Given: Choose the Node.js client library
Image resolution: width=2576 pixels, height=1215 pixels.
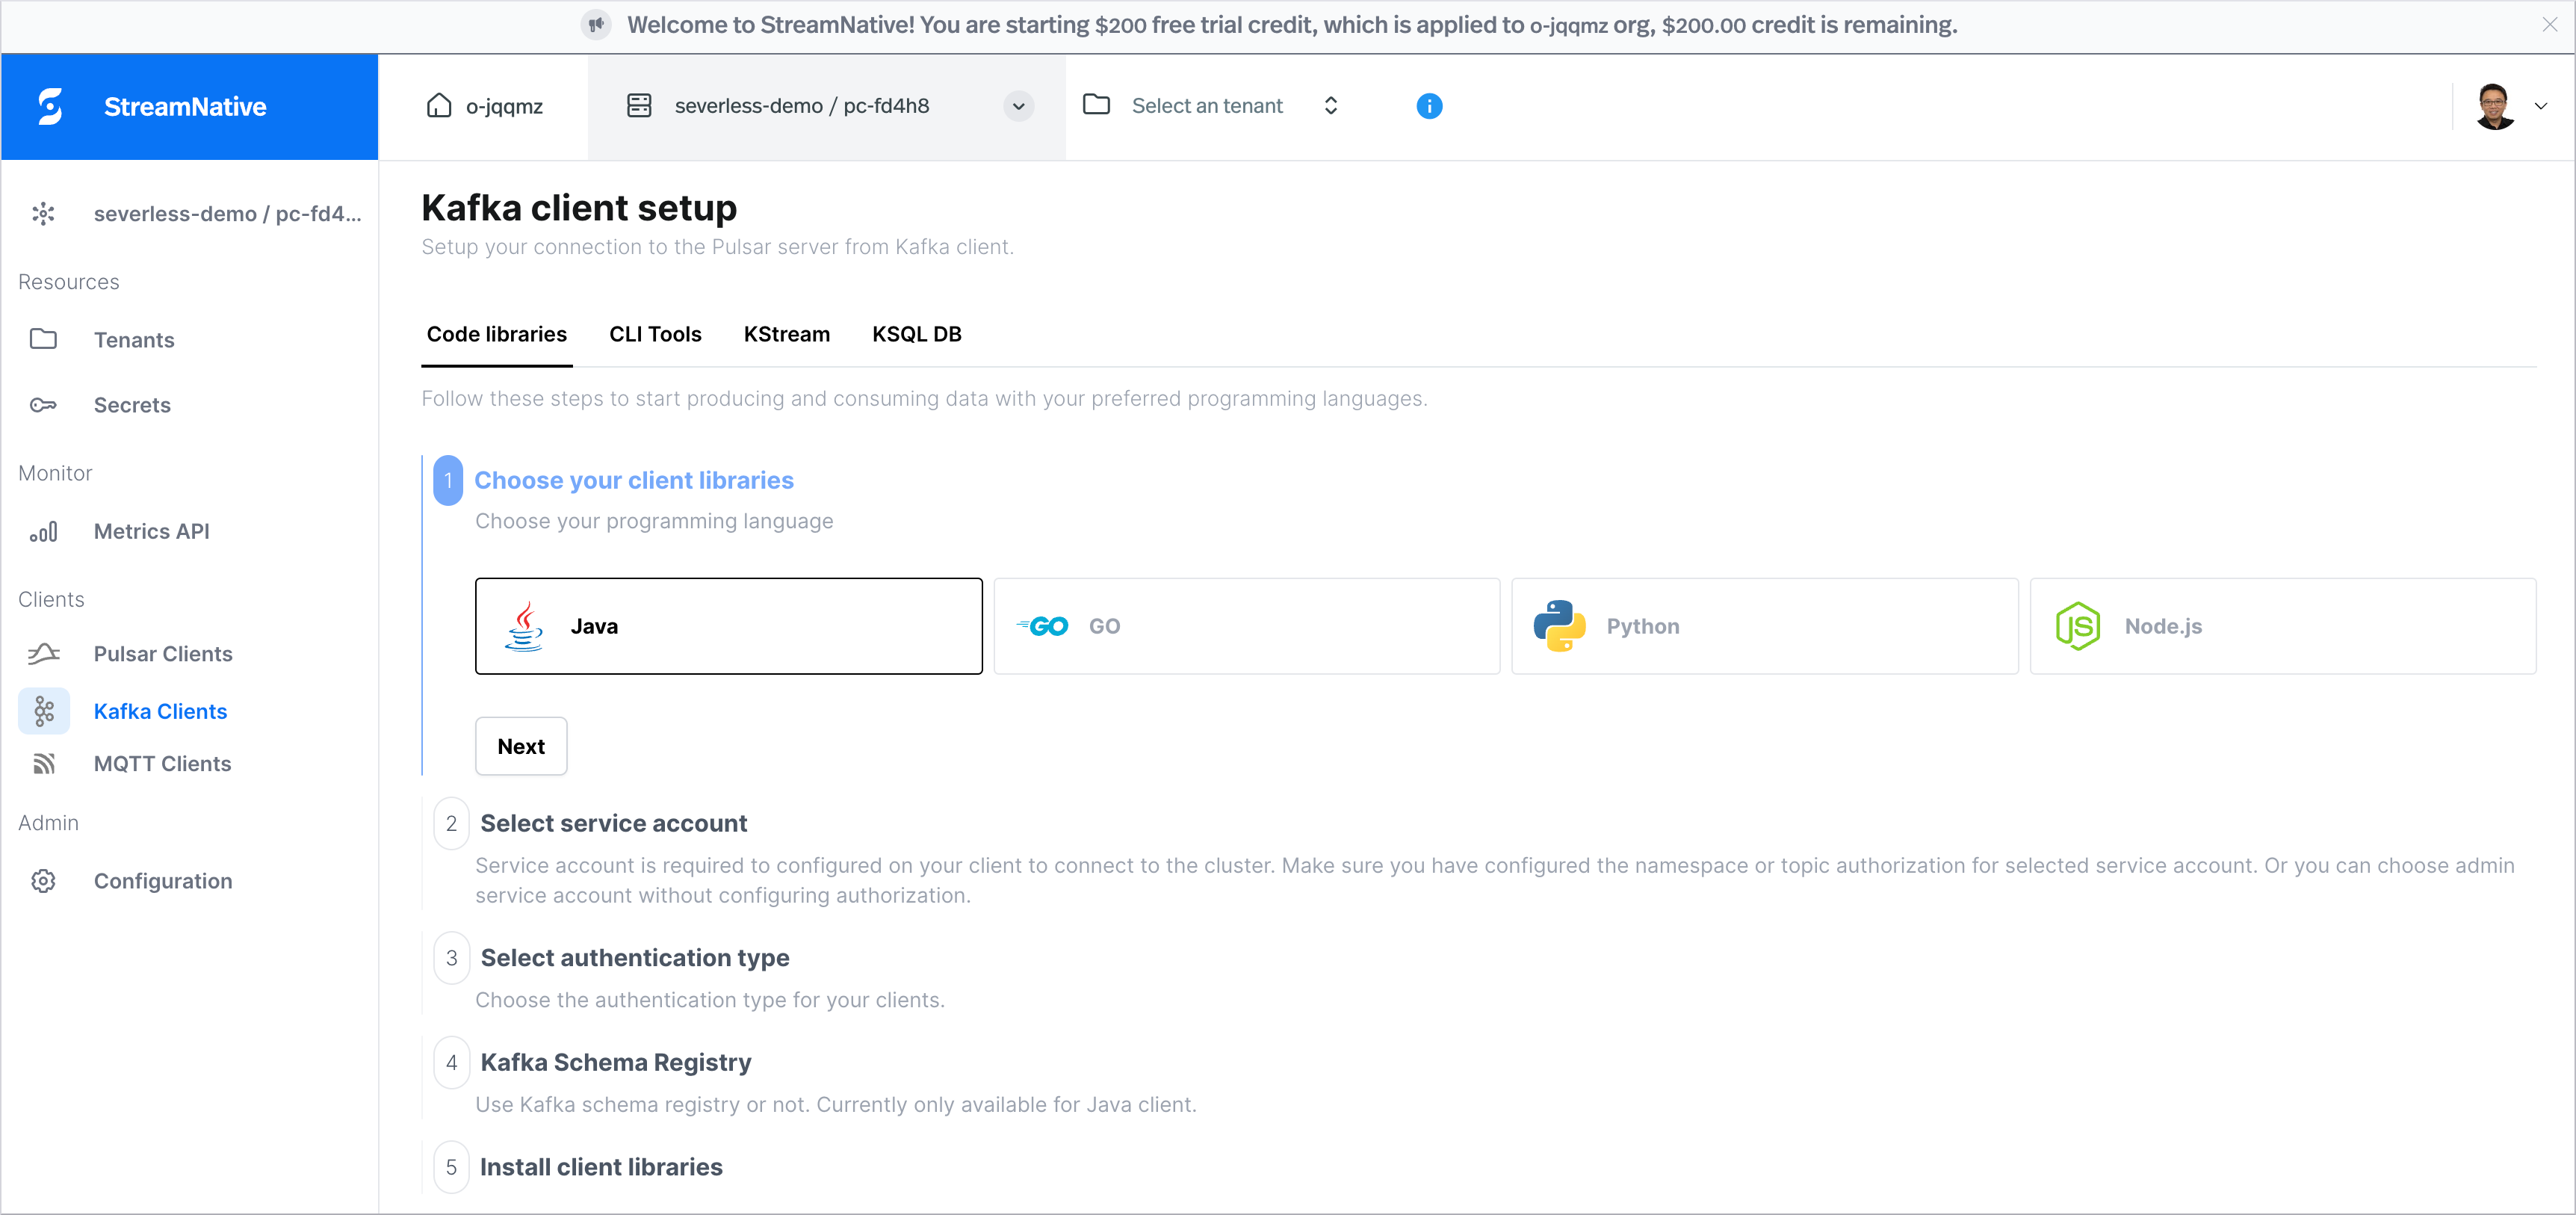Looking at the screenshot, I should [x=2282, y=626].
